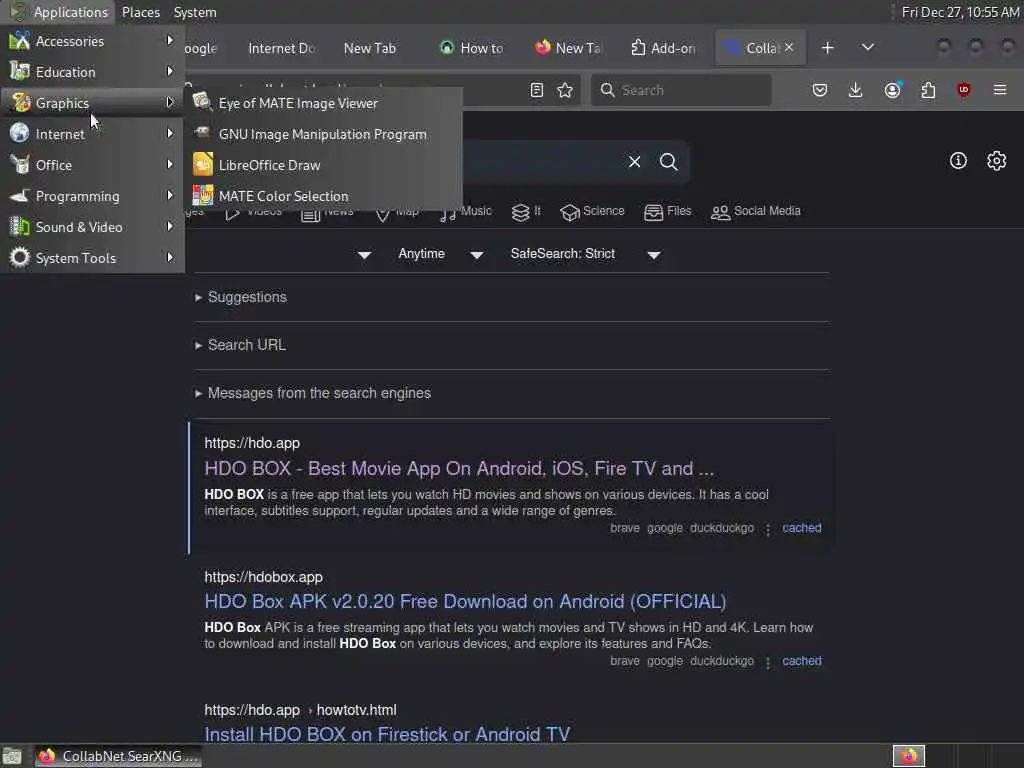1024x768 pixels.
Task: Click the https://hdobox.app URL text
Action: click(263, 577)
